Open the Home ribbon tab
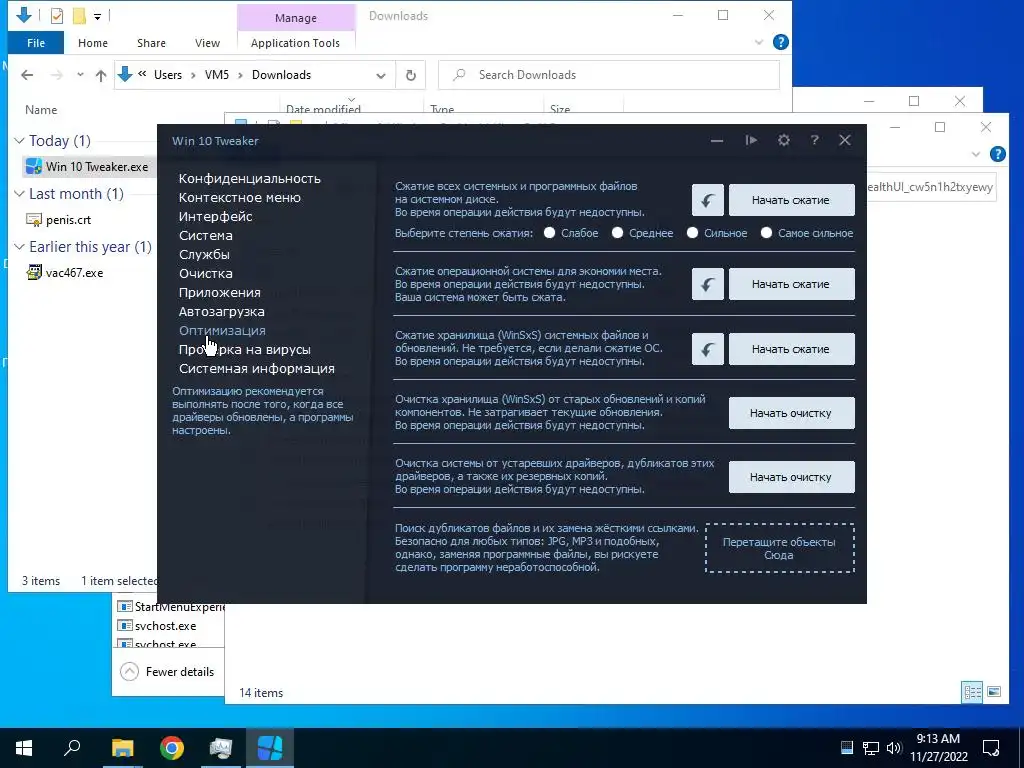The image size is (1024, 768). pos(93,42)
